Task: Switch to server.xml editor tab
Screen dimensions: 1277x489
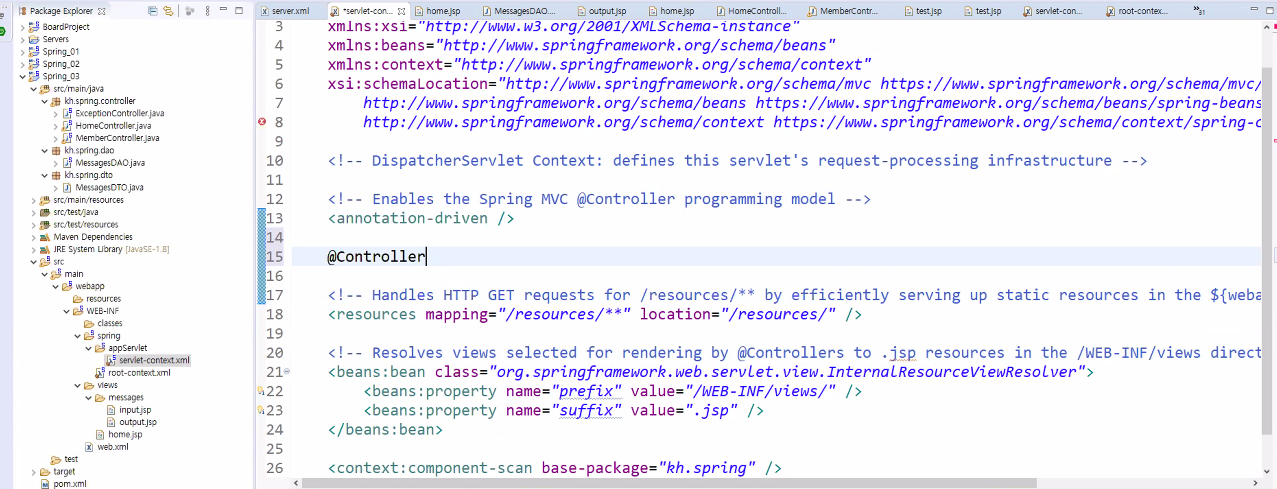Action: pos(290,11)
